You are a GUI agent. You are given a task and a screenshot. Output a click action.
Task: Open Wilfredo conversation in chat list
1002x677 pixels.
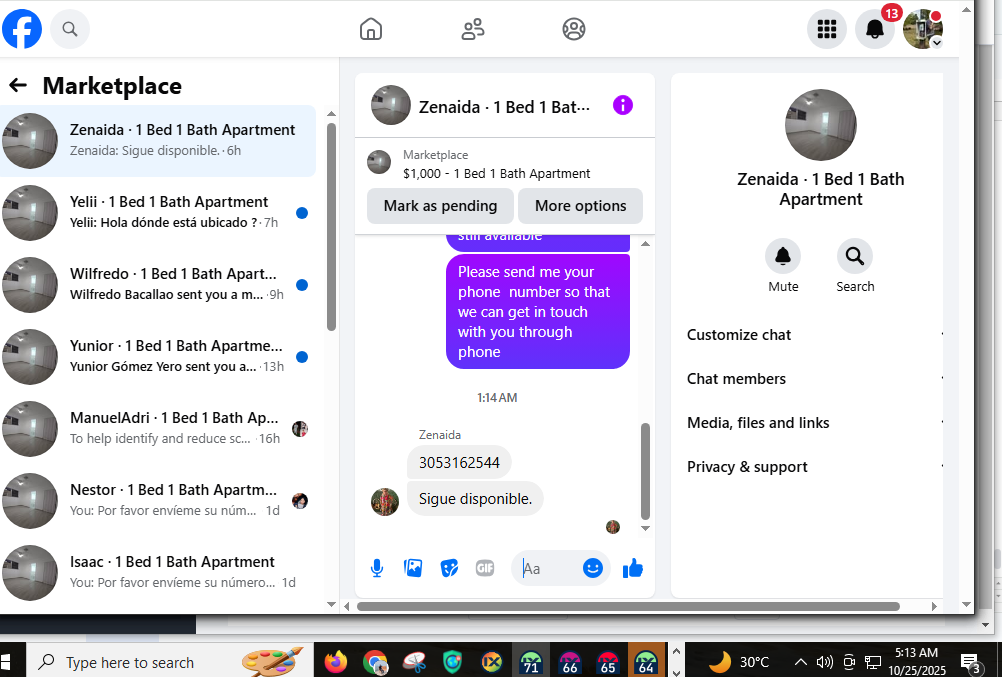coord(158,284)
